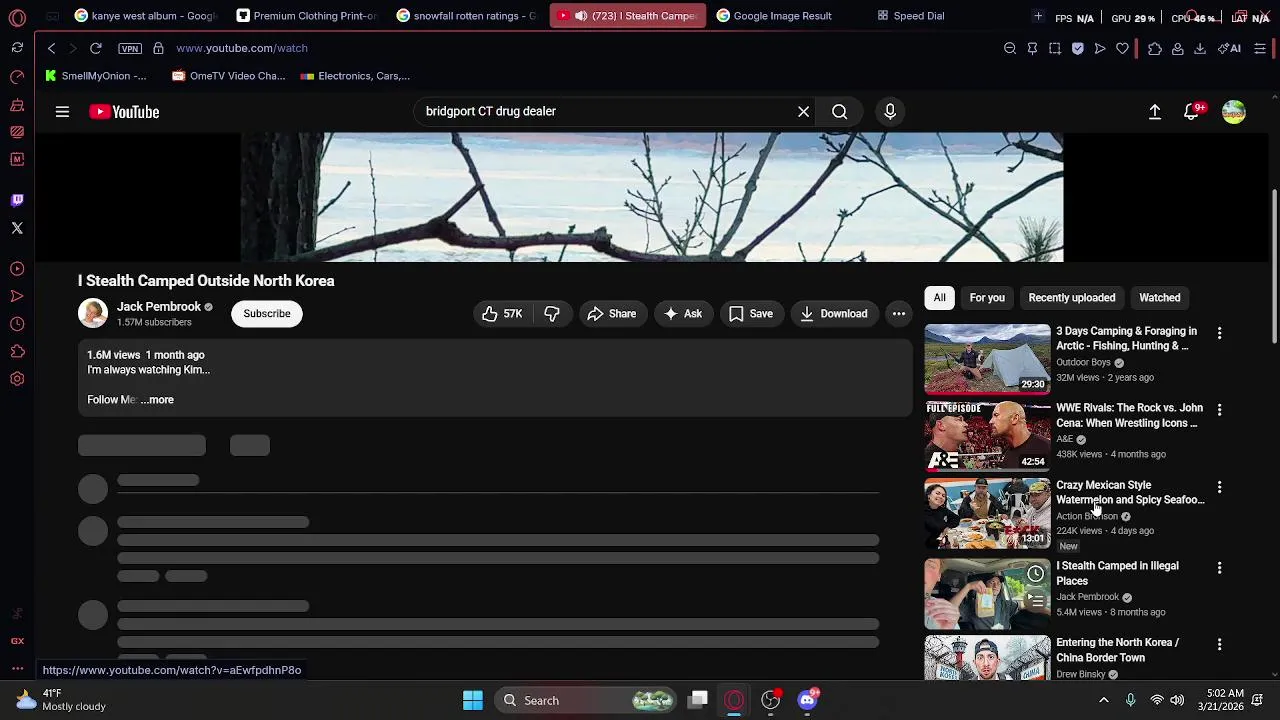Open options for Crazy Mexican Style video
This screenshot has height=720, width=1280.
point(1219,487)
